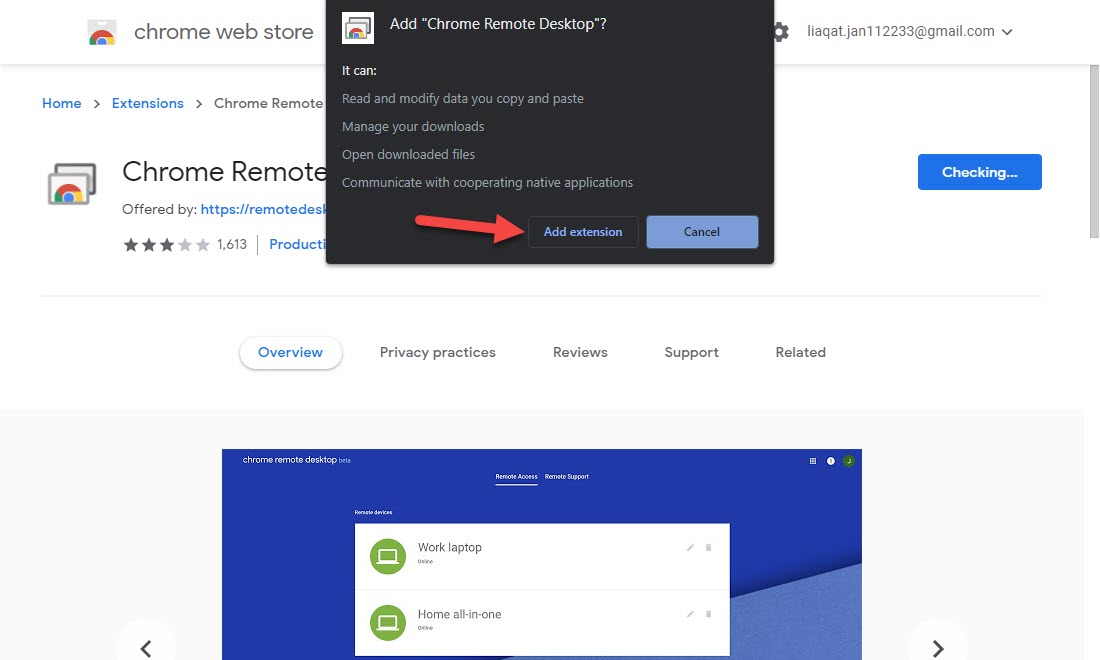
Task: Select the Support tab
Action: tap(691, 352)
